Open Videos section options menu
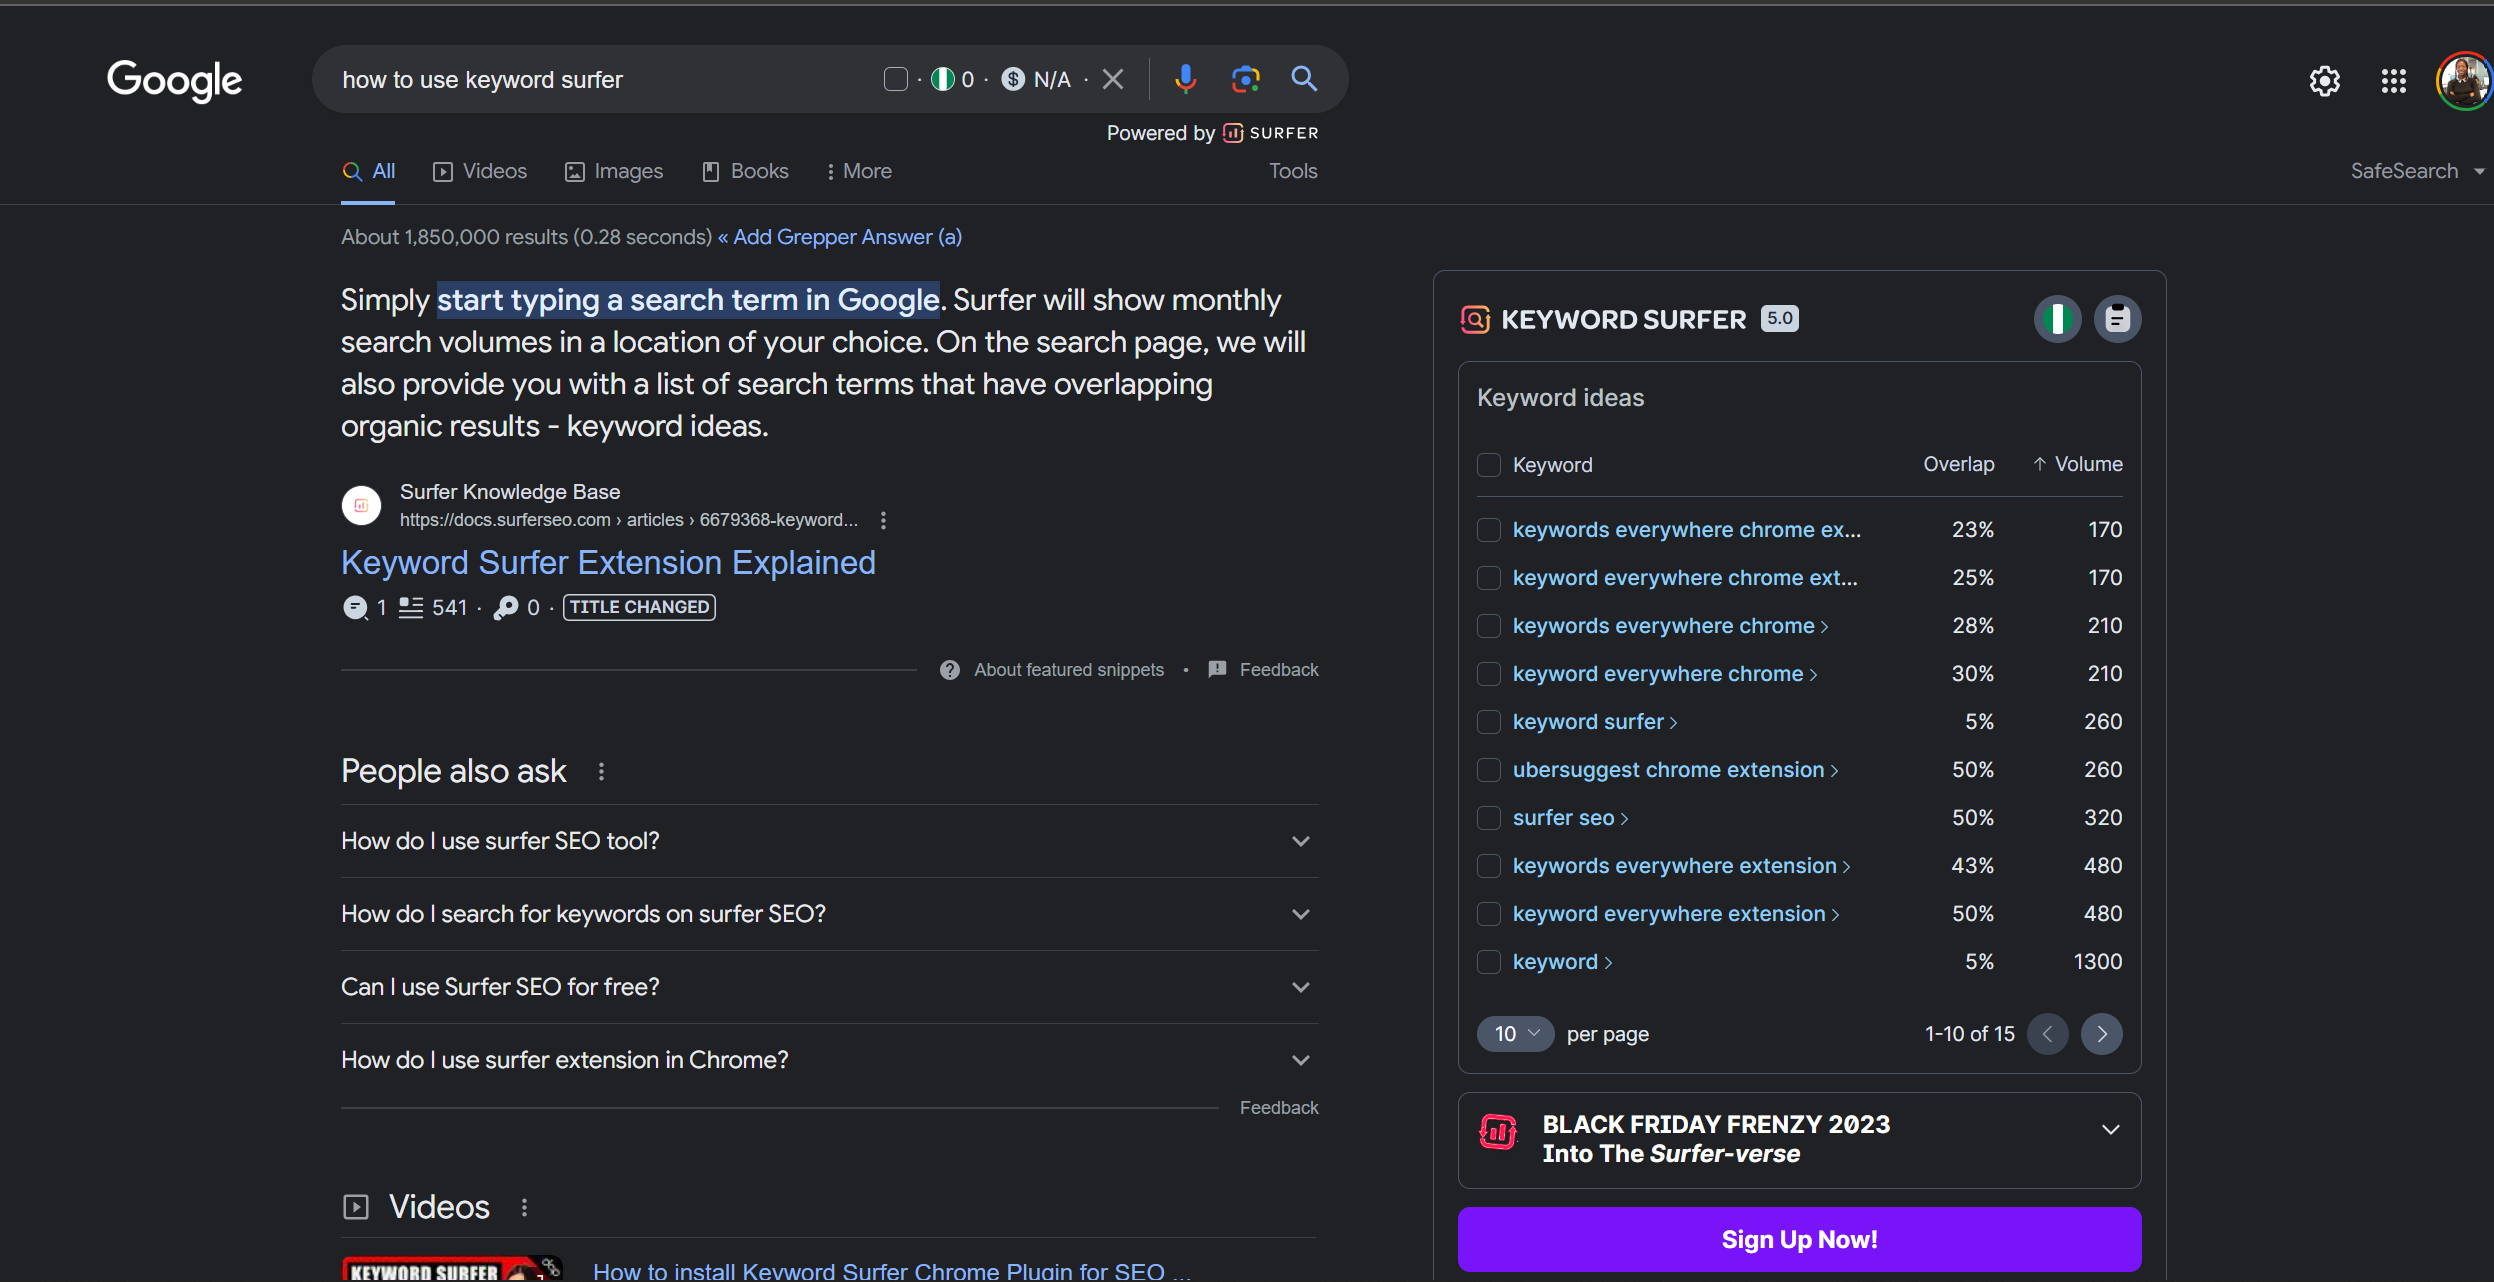The width and height of the screenshot is (2494, 1282). click(x=524, y=1207)
